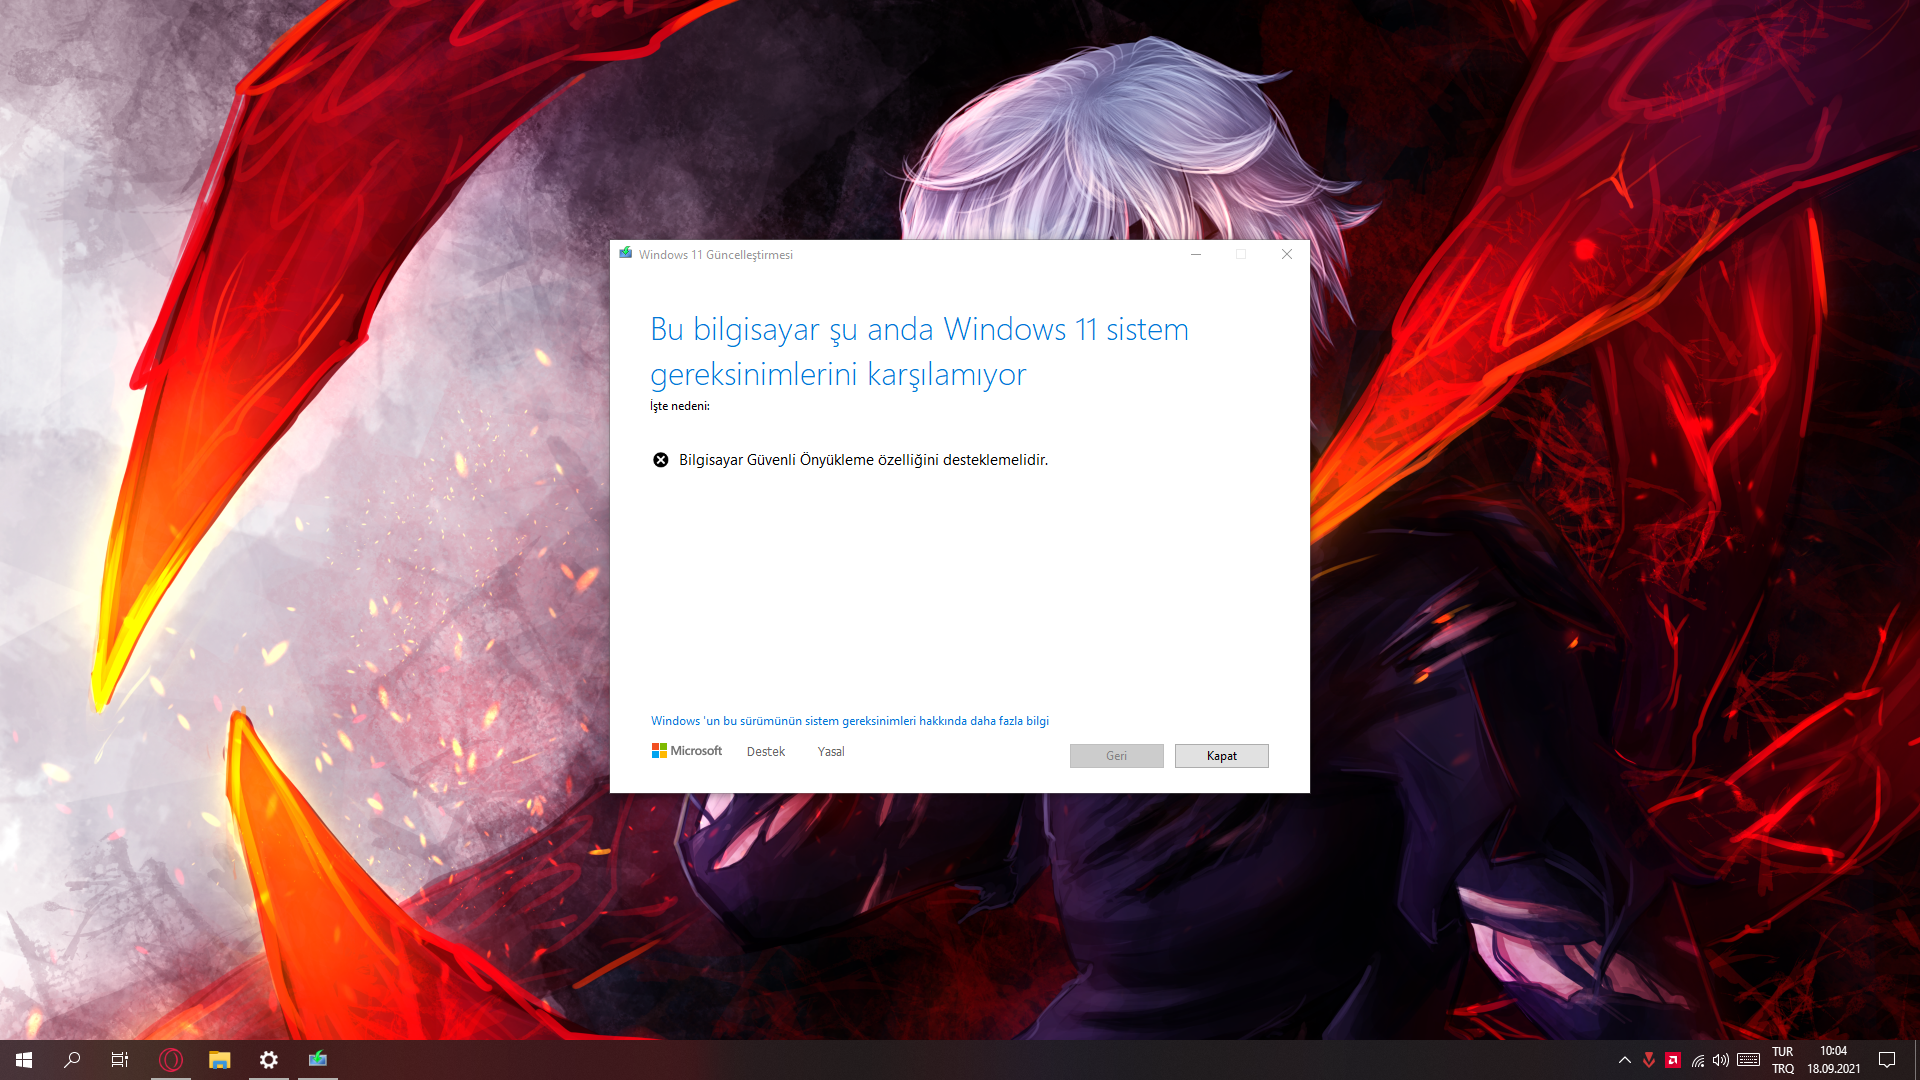
Task: Click the Secure Boot error icon
Action: pos(660,460)
